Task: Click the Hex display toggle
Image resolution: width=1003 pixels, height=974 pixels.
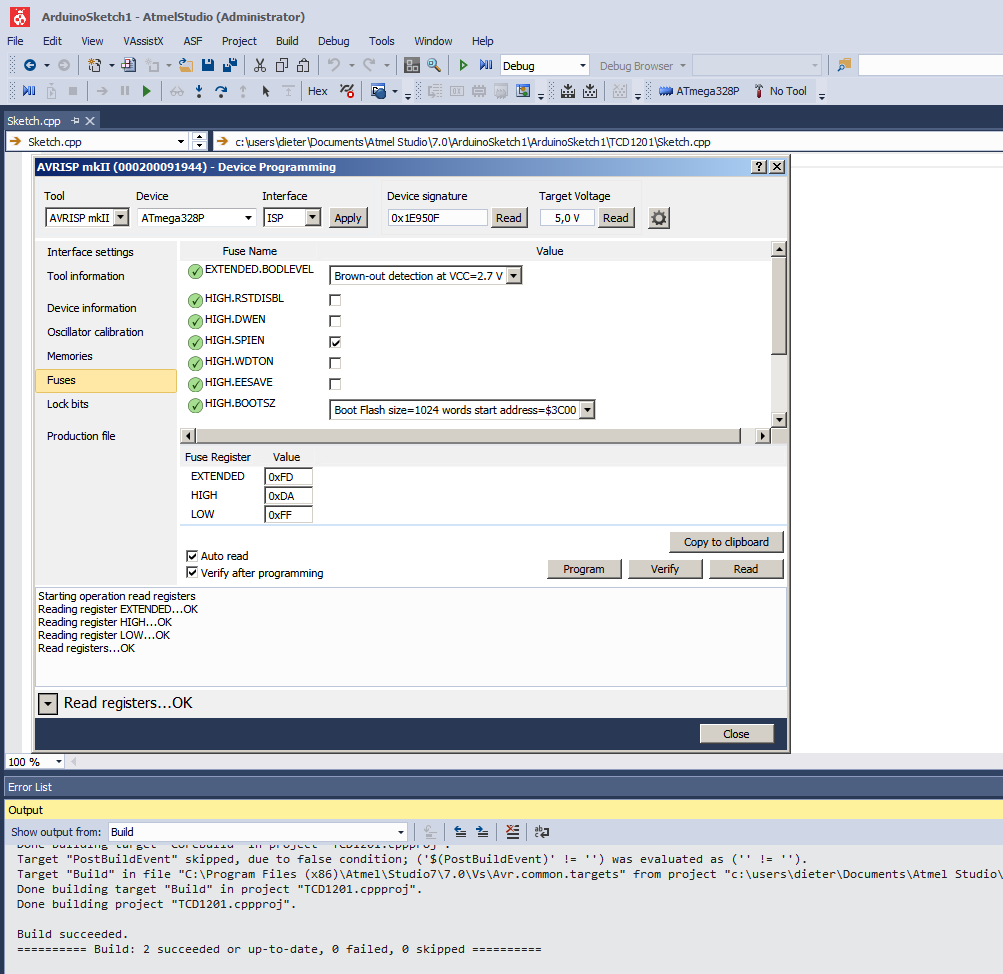Action: (317, 91)
